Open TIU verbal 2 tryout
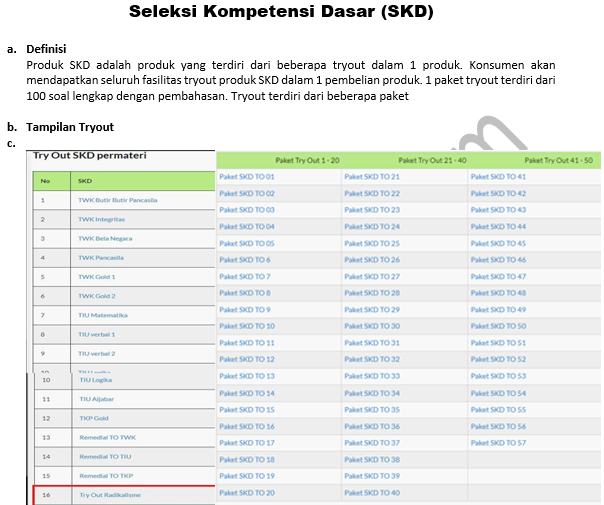The width and height of the screenshot is (604, 505). pyautogui.click(x=97, y=354)
